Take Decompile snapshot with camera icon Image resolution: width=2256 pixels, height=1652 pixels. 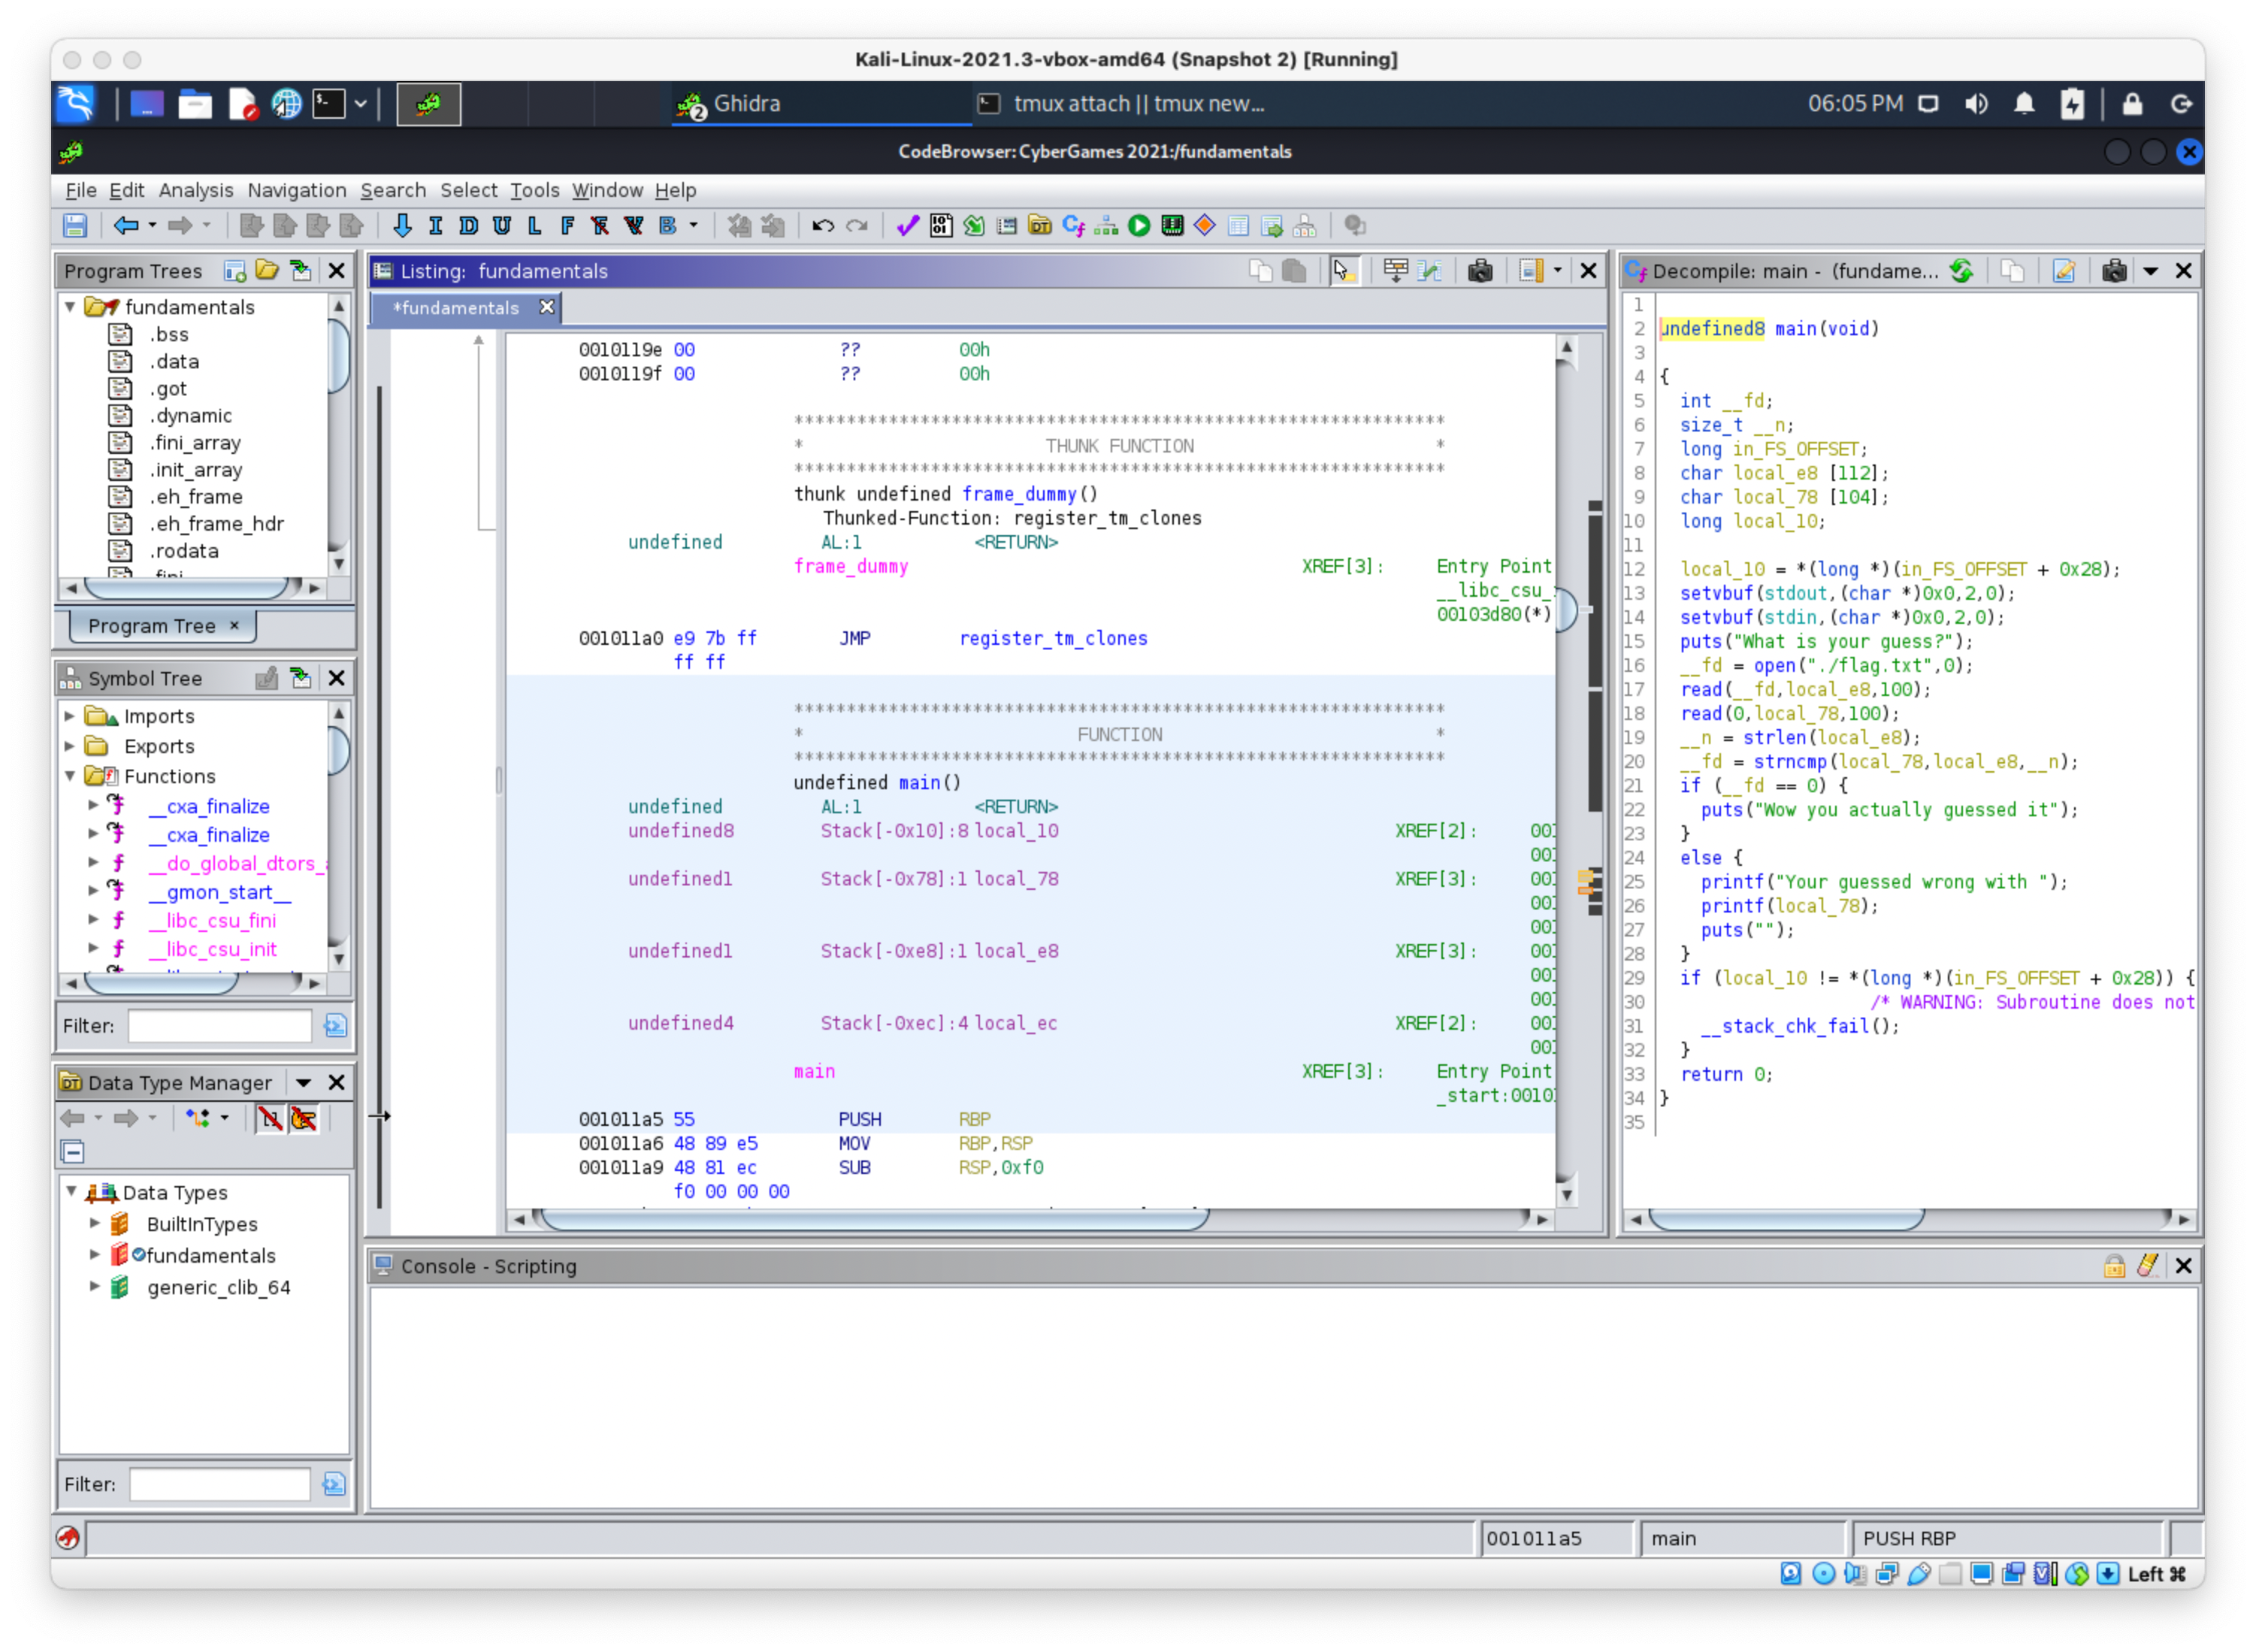coord(2115,271)
